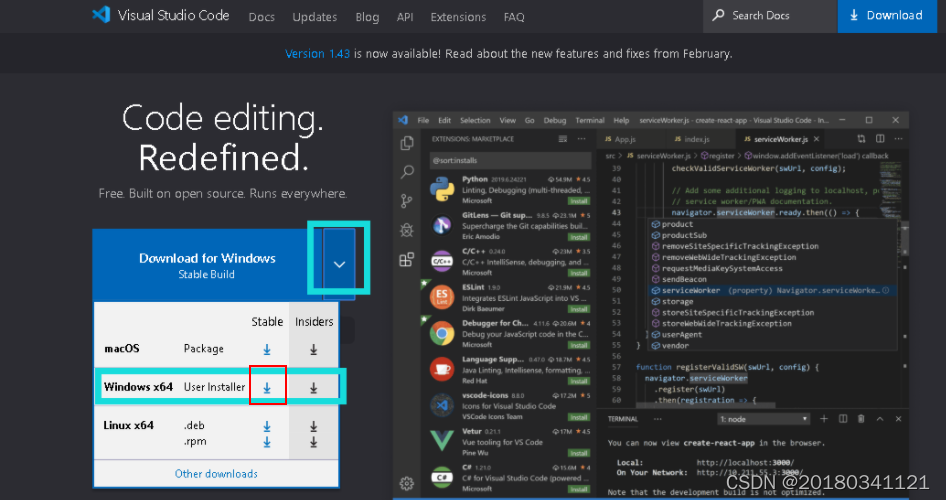
Task: Choose 'userAgent' in the autocomplete list
Action: [772, 335]
